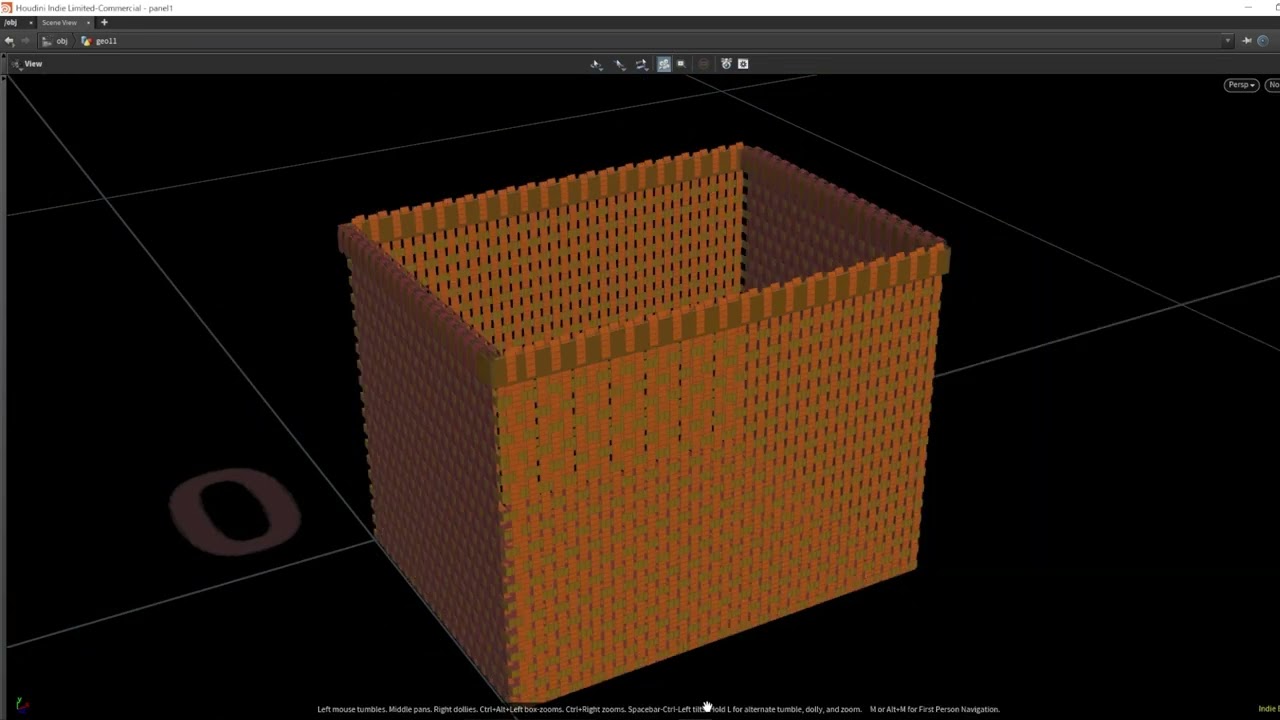The height and width of the screenshot is (720, 1280).
Task: Click the forward navigation arrow
Action: [x=25, y=41]
